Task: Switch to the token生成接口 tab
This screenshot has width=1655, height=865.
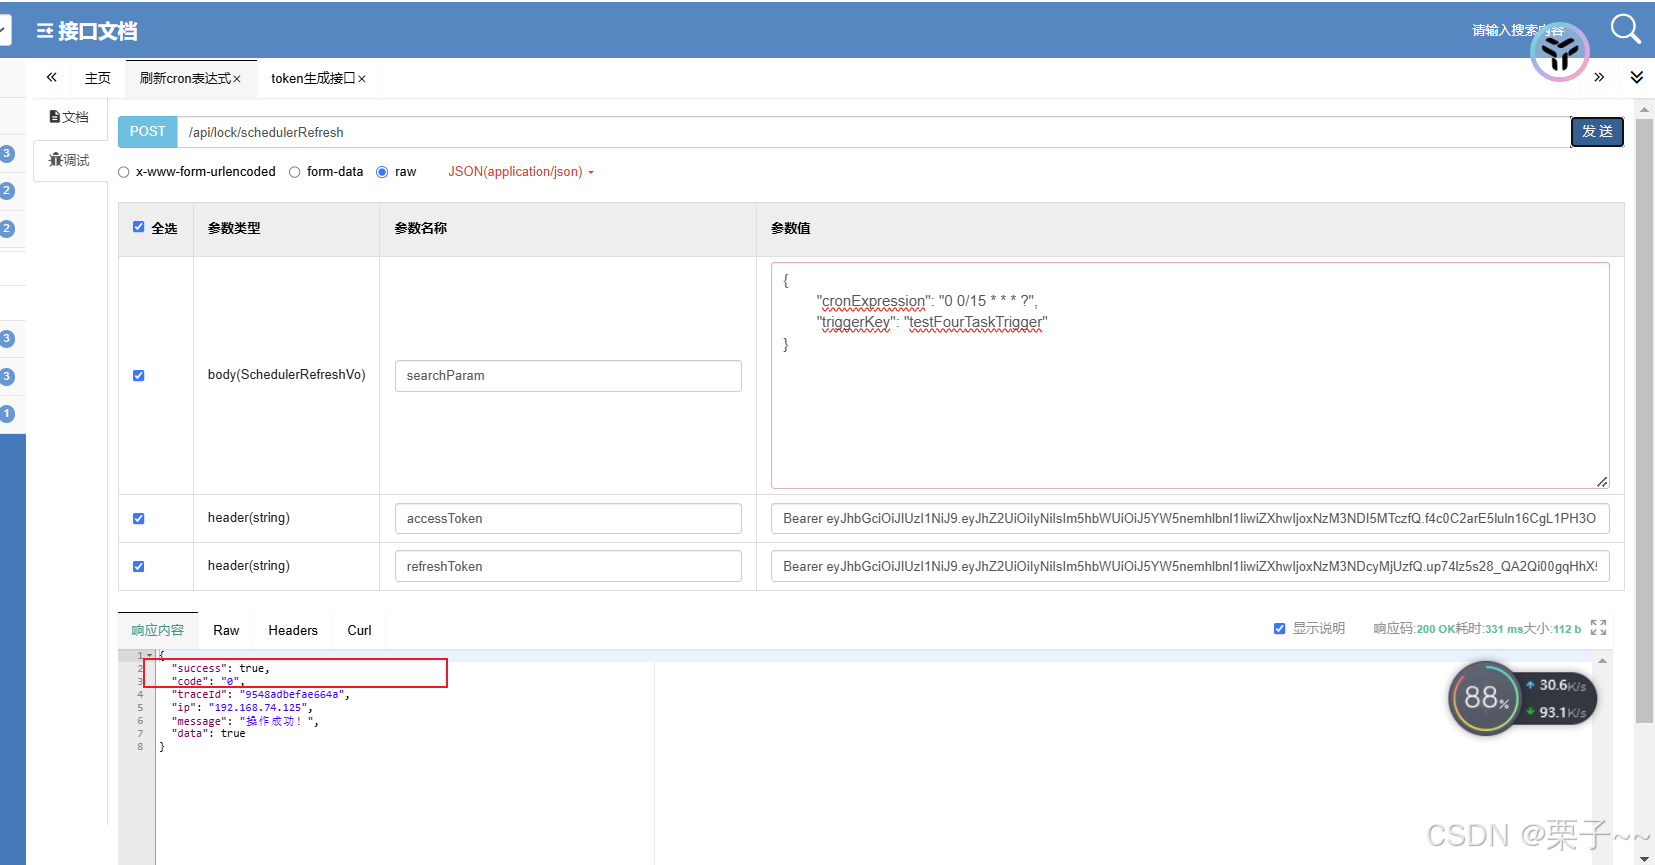Action: point(313,78)
